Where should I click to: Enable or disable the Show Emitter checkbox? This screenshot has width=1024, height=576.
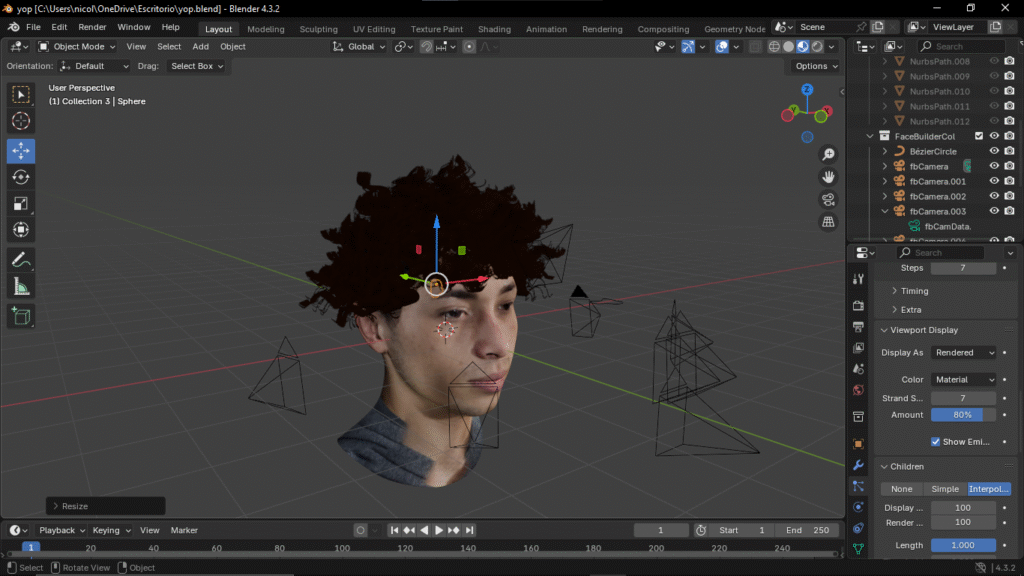935,441
